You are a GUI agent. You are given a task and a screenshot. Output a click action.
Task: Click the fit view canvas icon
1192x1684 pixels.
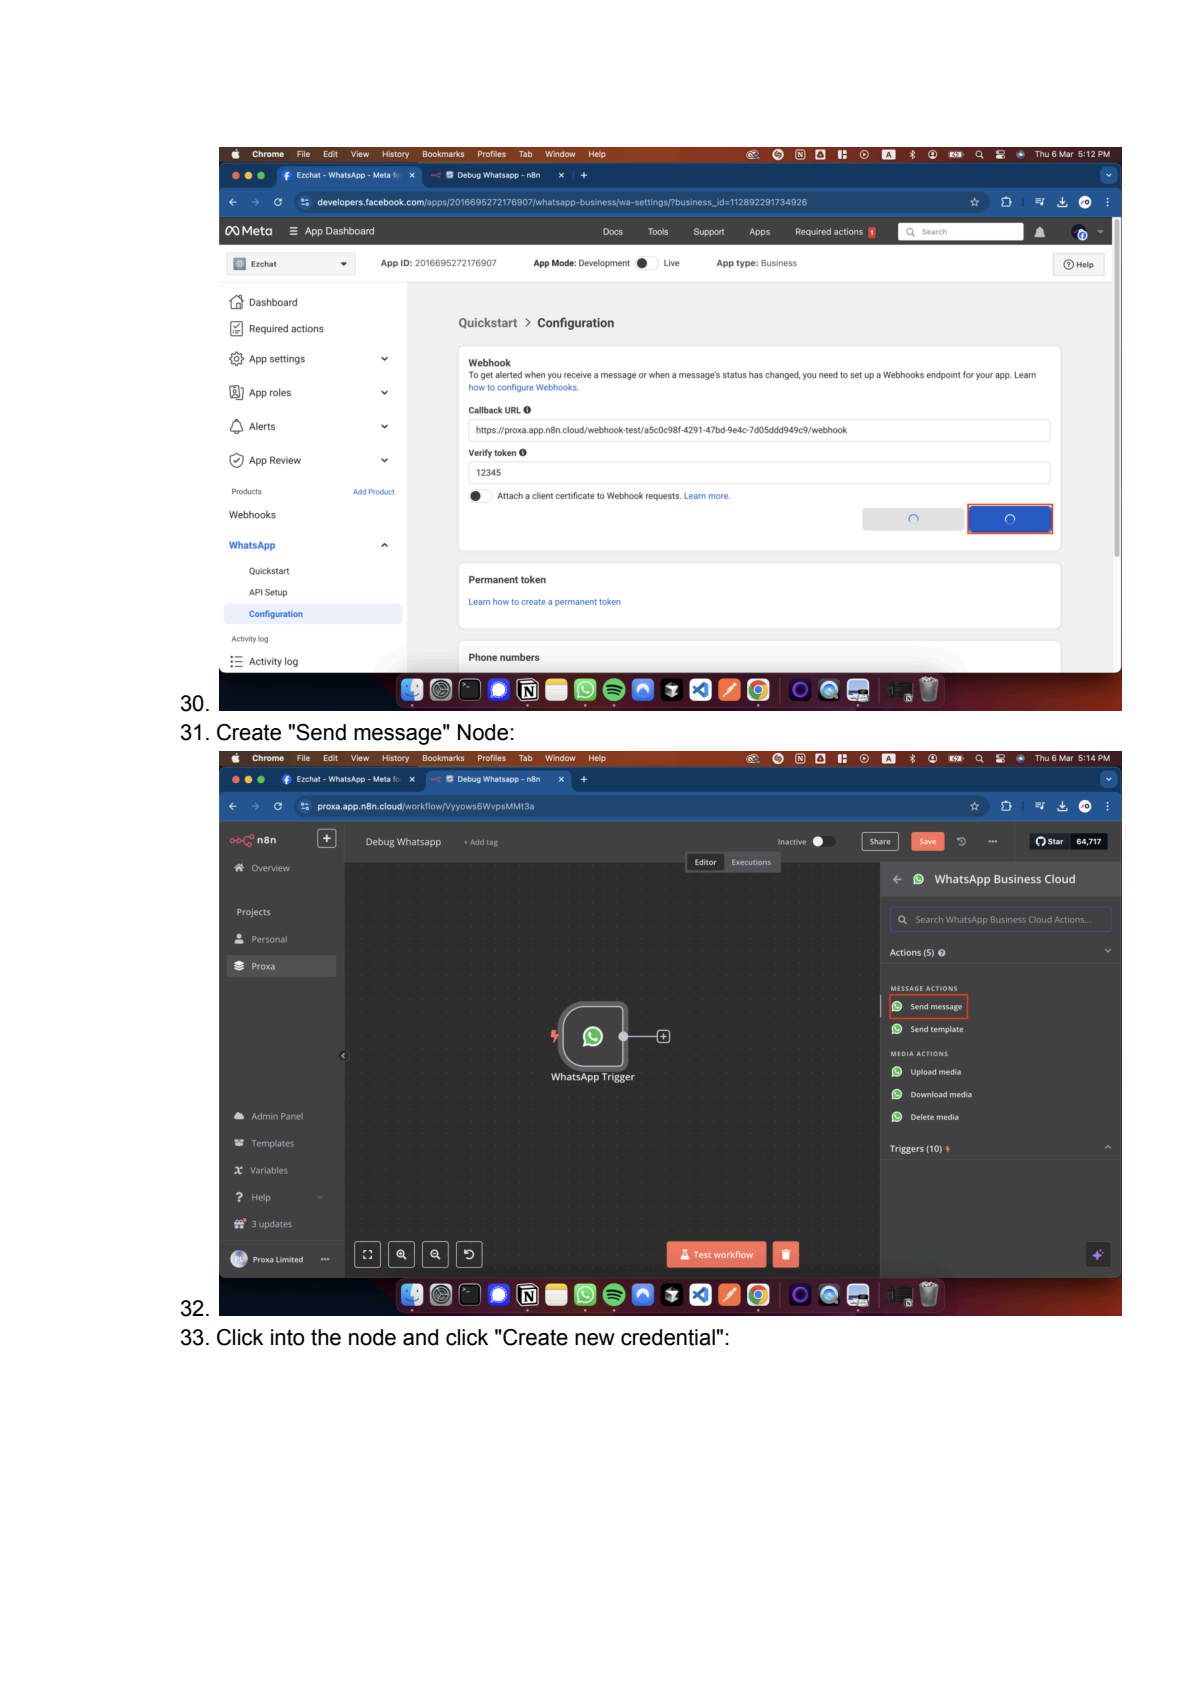pyautogui.click(x=367, y=1254)
